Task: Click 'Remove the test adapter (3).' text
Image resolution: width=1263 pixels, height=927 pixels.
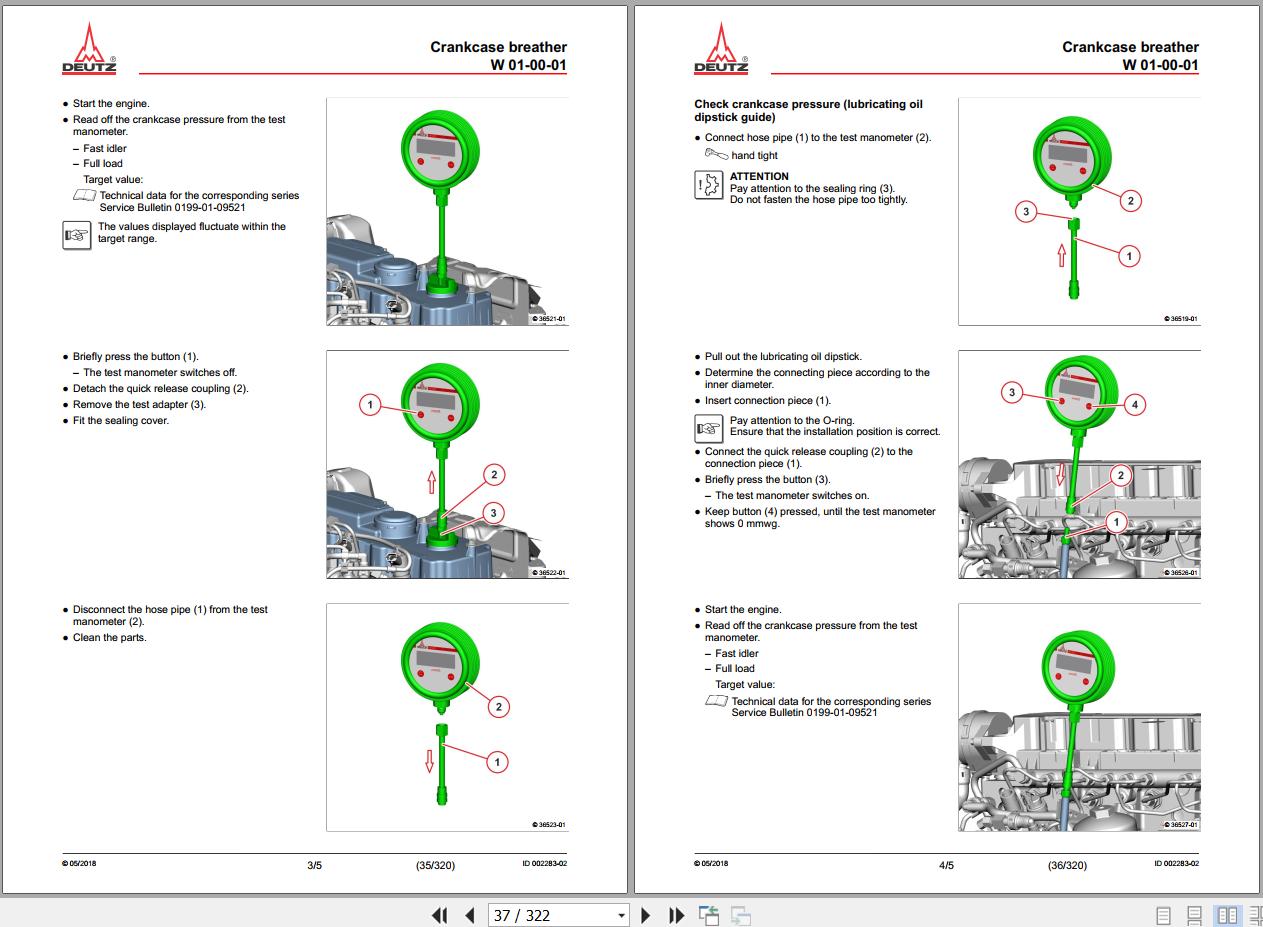Action: coord(140,404)
